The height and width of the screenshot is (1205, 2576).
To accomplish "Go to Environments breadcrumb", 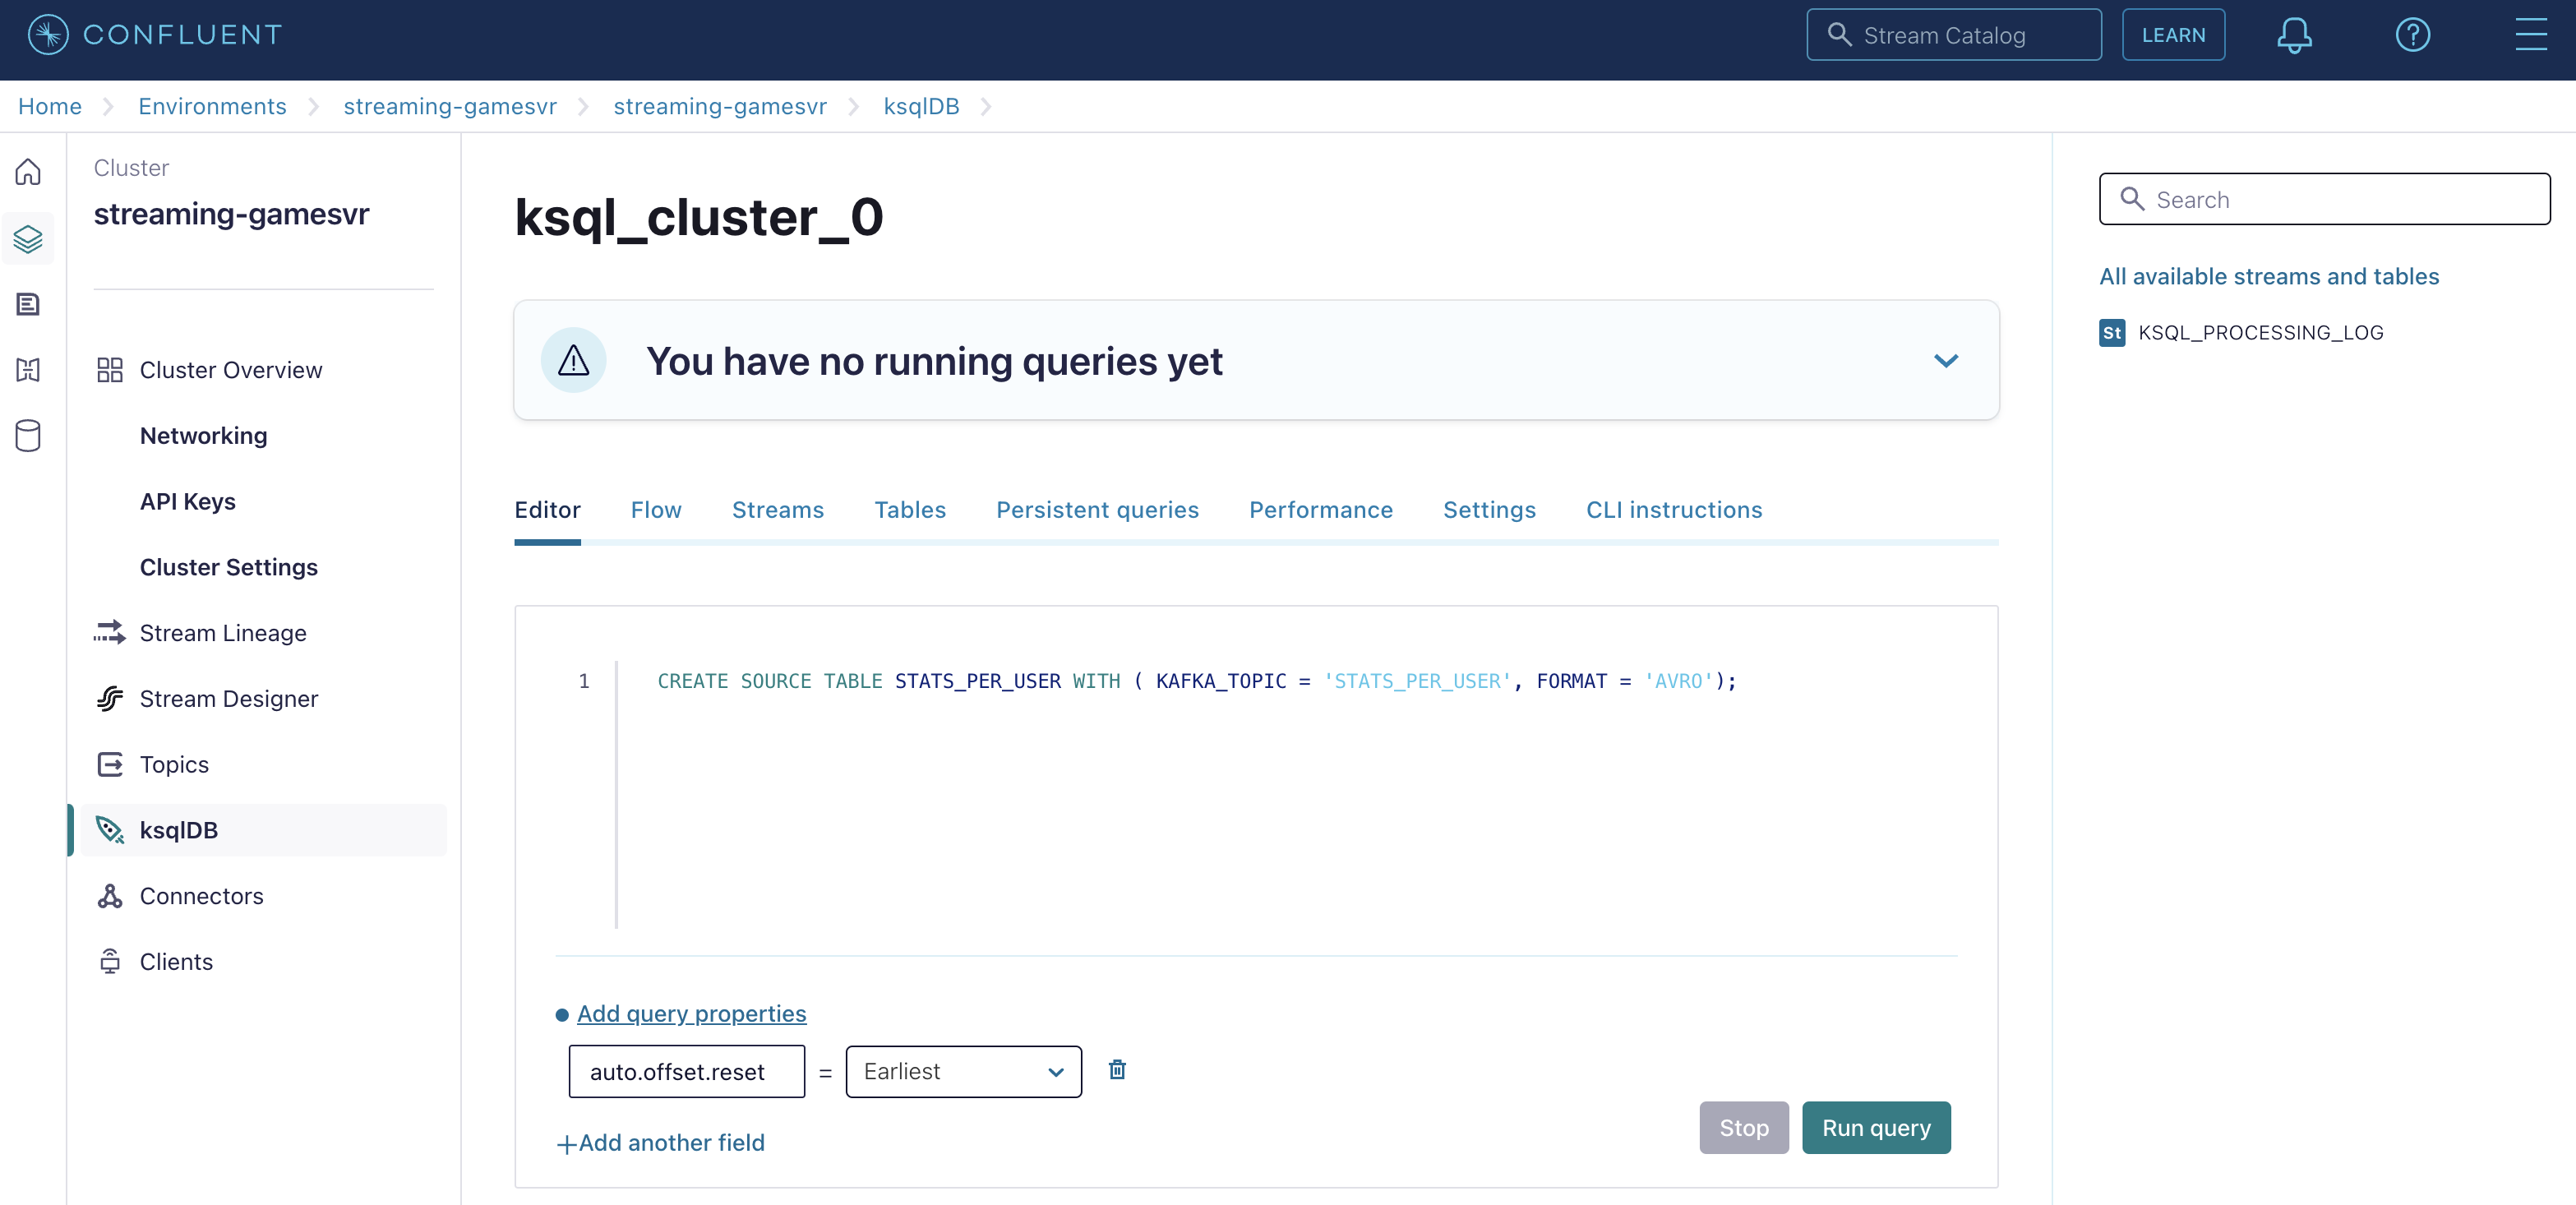I will point(212,107).
